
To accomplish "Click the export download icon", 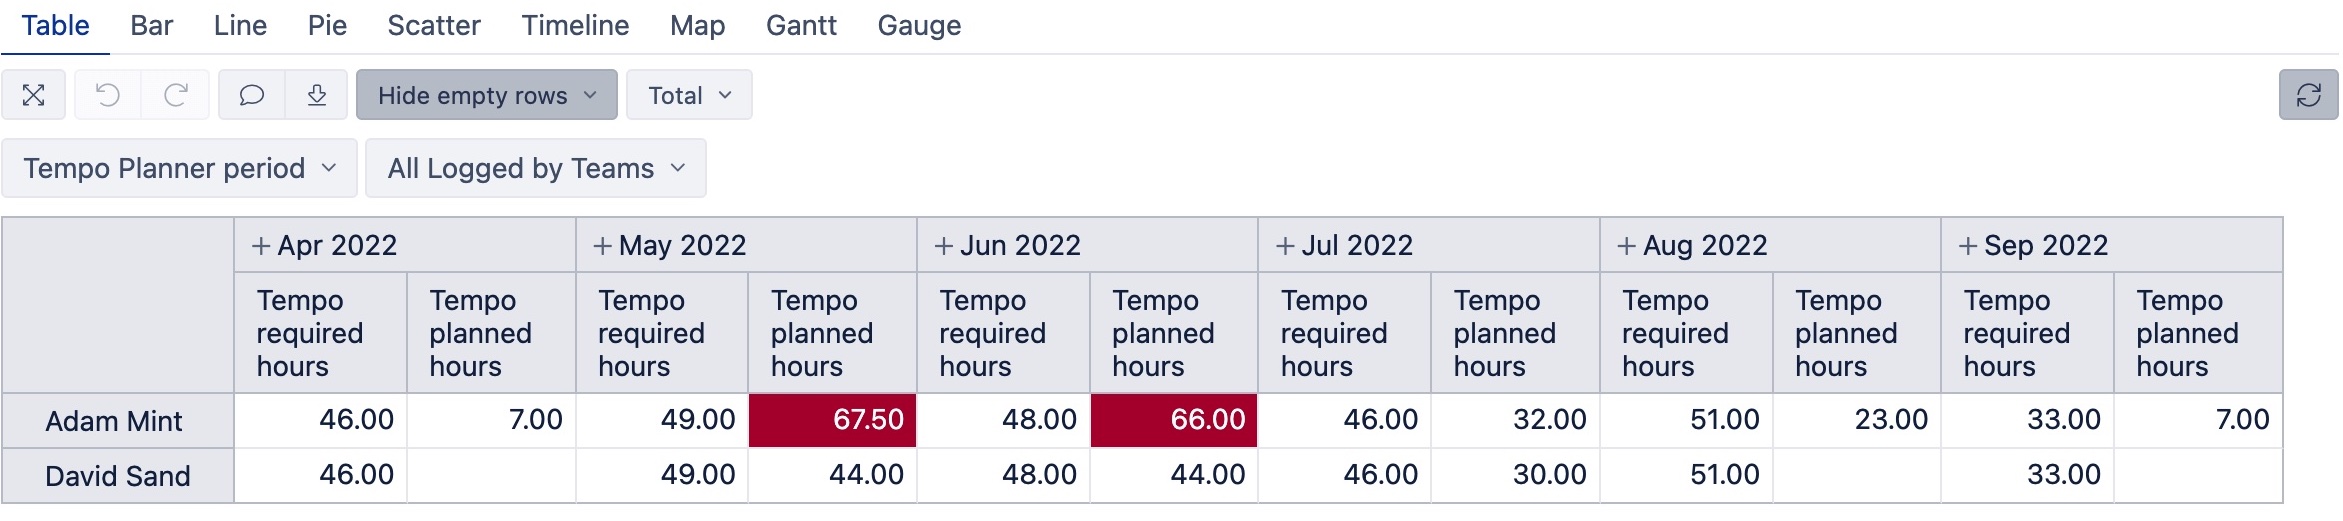I will click(x=317, y=95).
